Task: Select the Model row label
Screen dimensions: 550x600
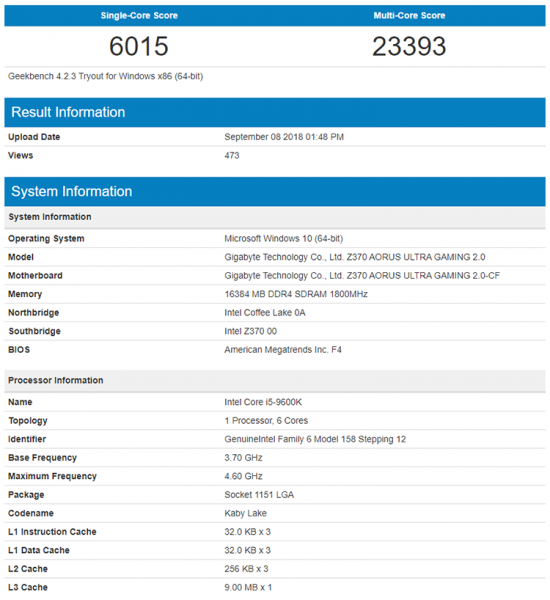Action: pyautogui.click(x=21, y=257)
